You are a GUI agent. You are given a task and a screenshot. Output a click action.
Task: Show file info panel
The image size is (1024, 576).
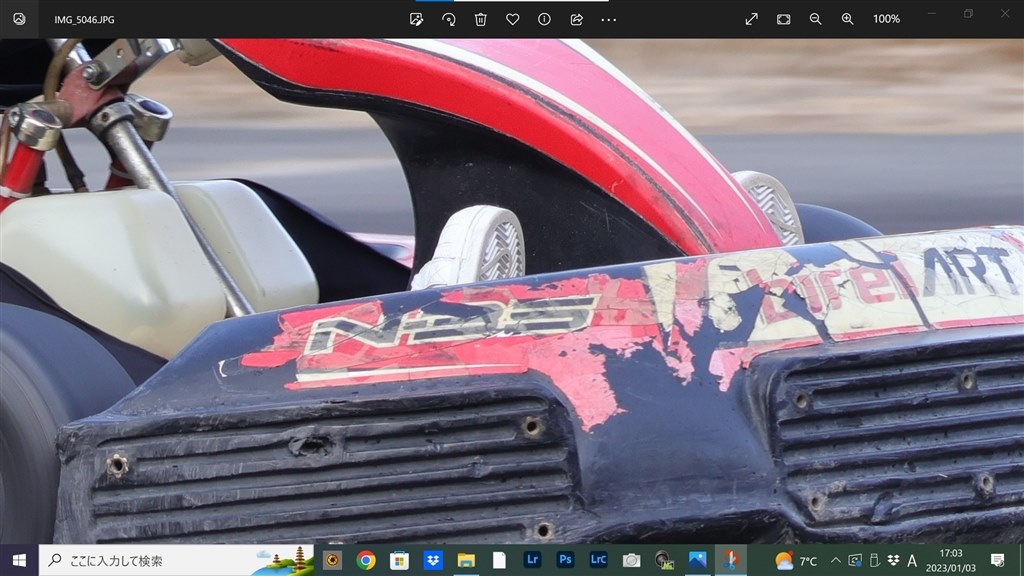point(544,20)
